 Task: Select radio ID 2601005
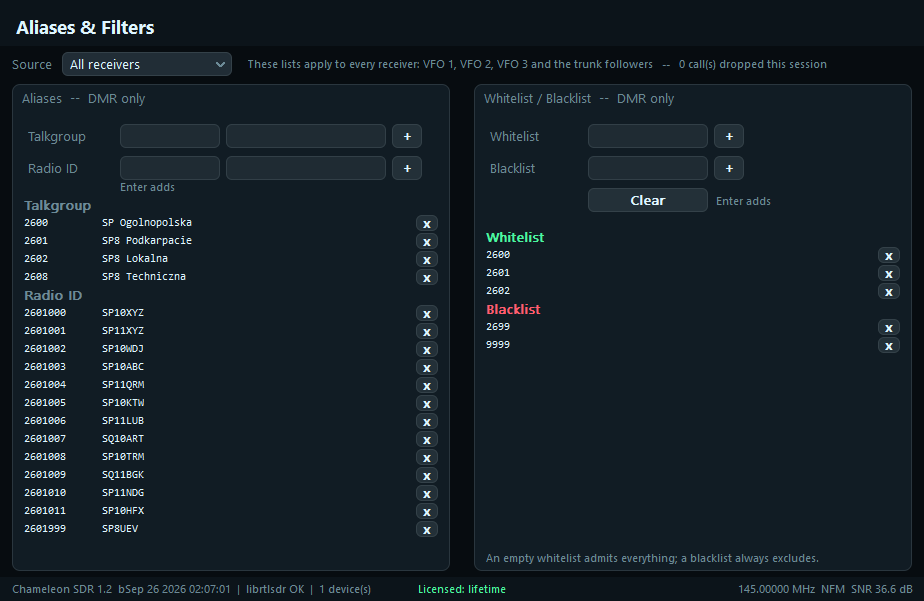(x=45, y=402)
